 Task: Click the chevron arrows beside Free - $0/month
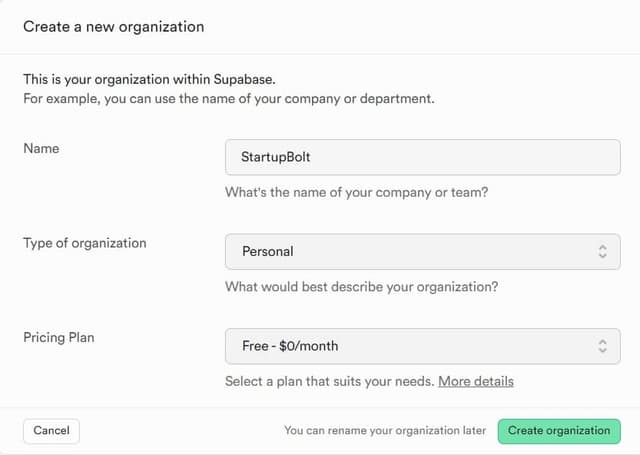click(602, 346)
